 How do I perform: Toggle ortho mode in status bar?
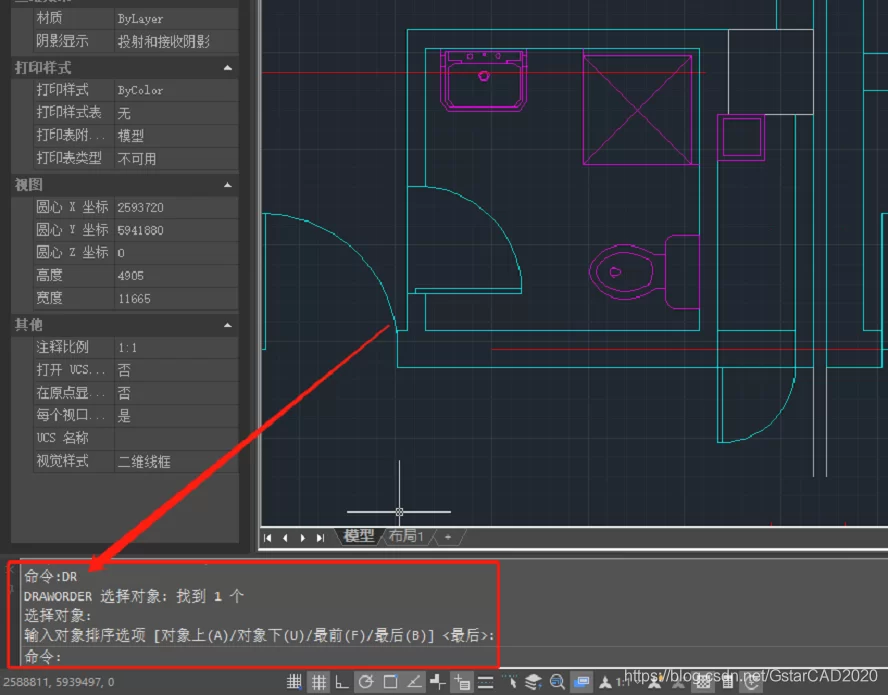pyautogui.click(x=342, y=683)
